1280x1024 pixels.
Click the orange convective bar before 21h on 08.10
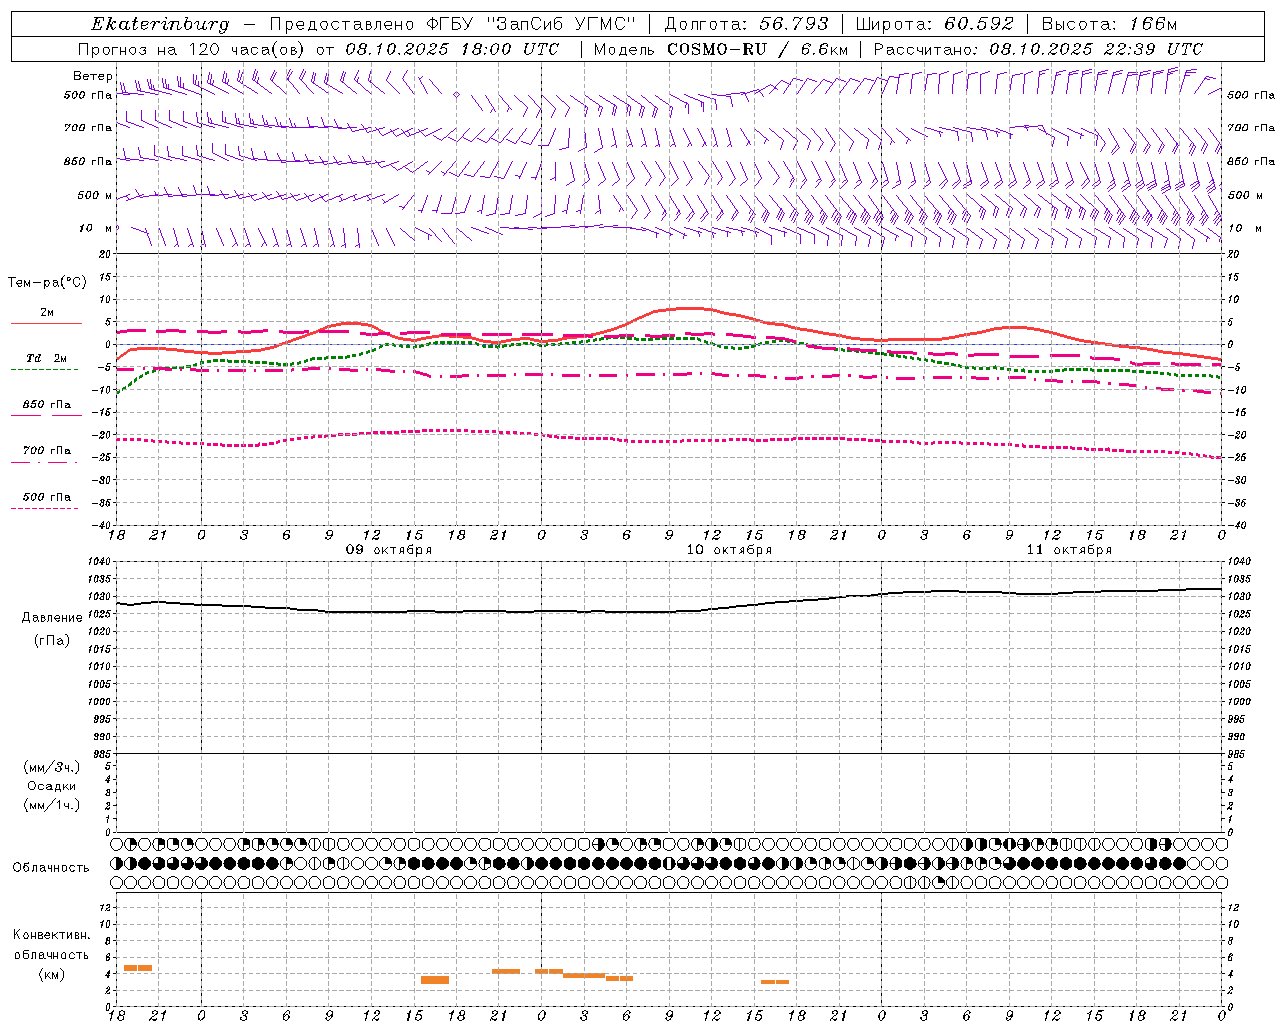click(138, 968)
